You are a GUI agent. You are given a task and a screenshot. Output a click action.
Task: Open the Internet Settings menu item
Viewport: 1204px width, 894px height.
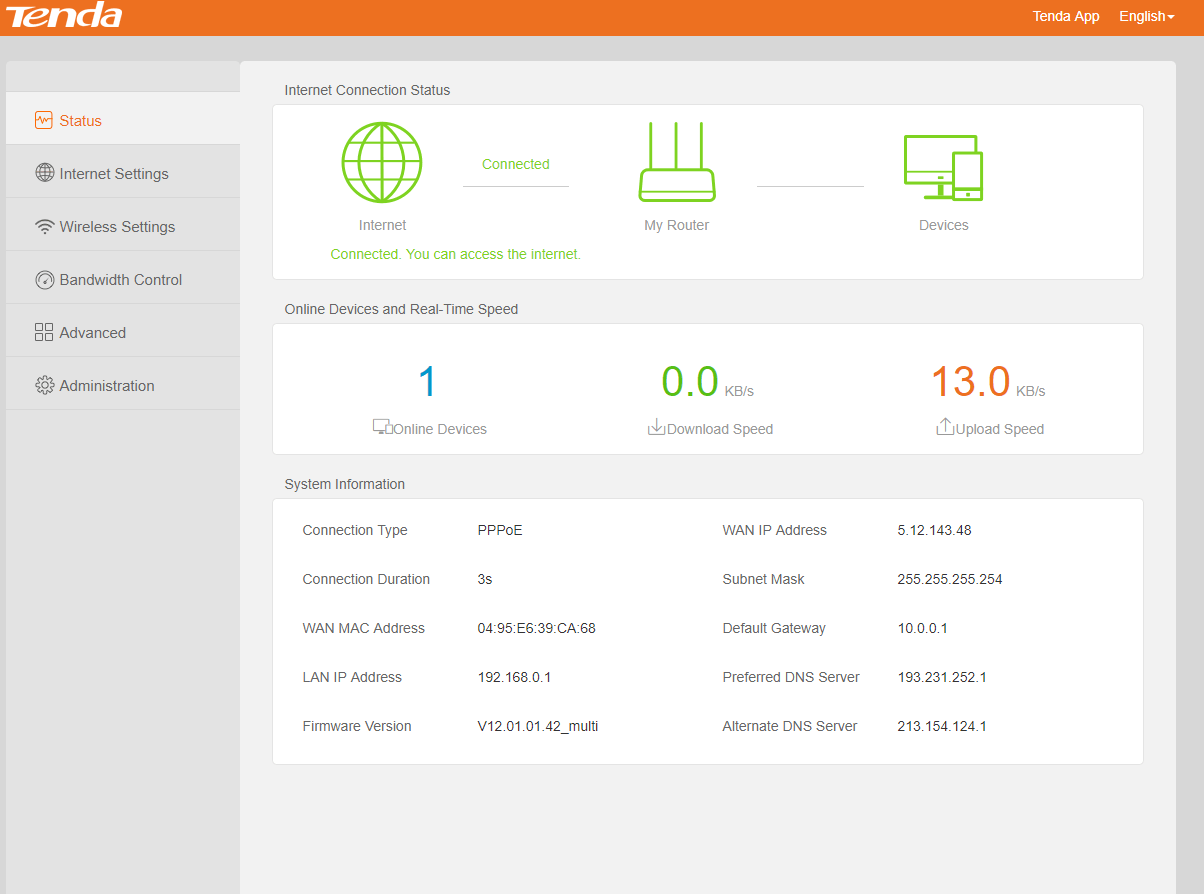click(114, 174)
